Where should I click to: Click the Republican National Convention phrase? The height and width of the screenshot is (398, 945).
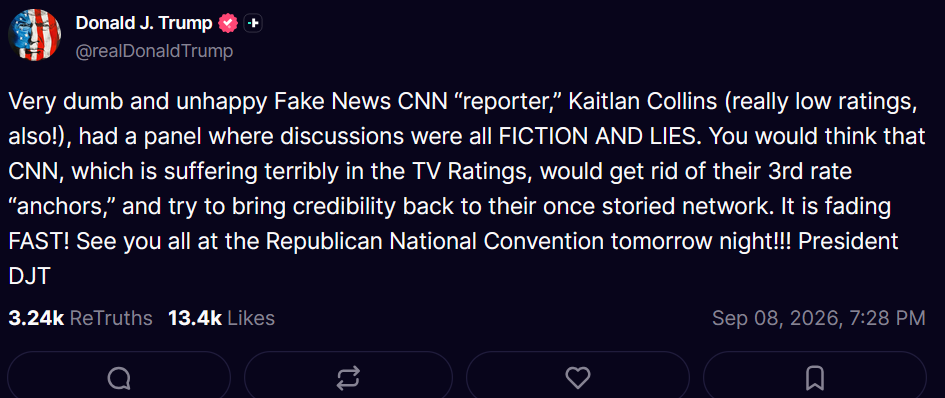[x=435, y=241]
